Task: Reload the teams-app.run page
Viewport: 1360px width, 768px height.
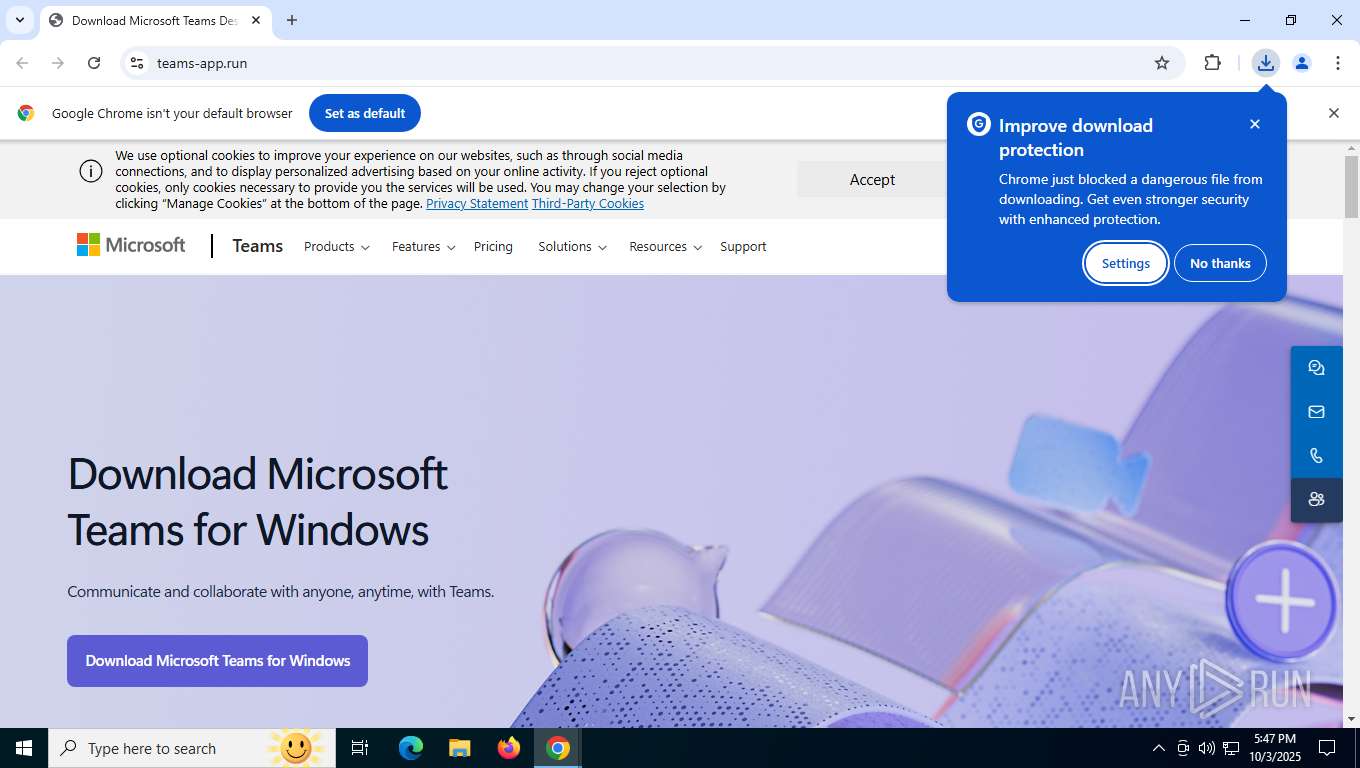Action: pos(94,63)
